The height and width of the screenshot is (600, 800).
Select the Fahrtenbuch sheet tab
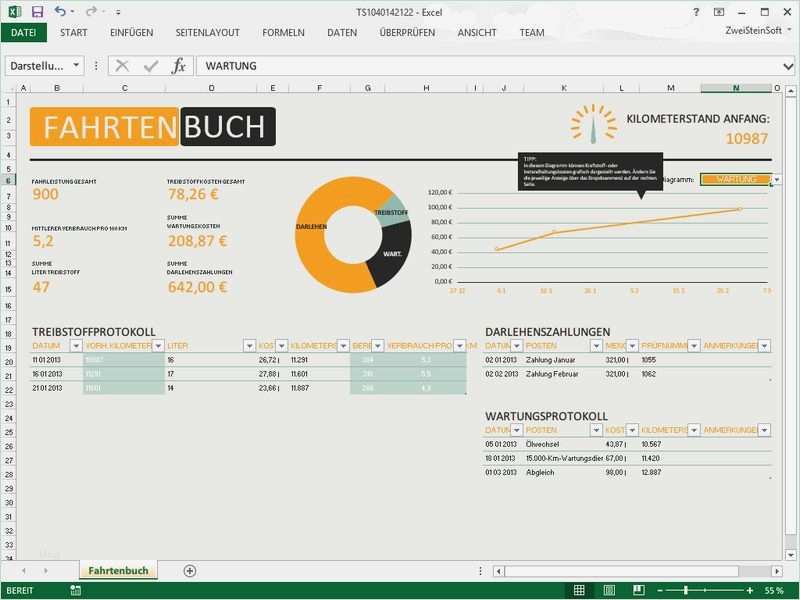coord(120,570)
